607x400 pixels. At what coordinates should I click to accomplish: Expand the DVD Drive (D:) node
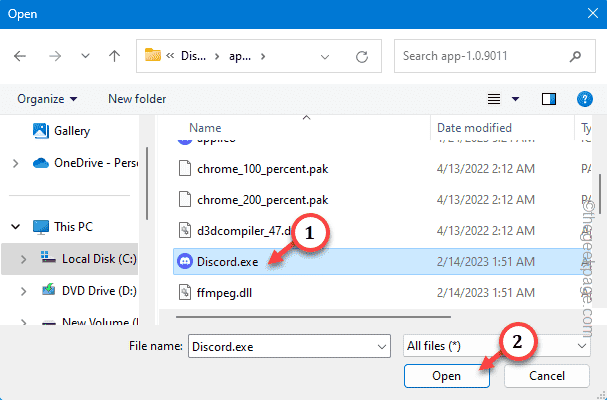pos(23,291)
